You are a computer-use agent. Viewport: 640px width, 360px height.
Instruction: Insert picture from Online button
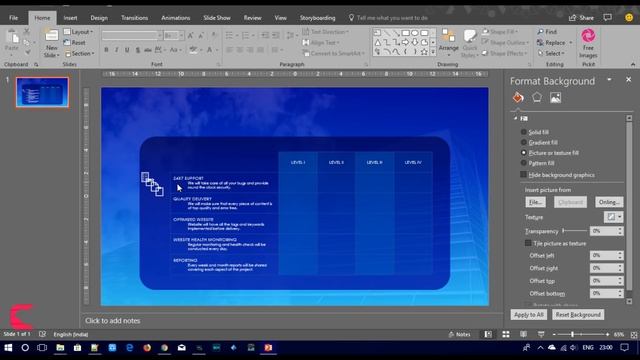click(609, 202)
